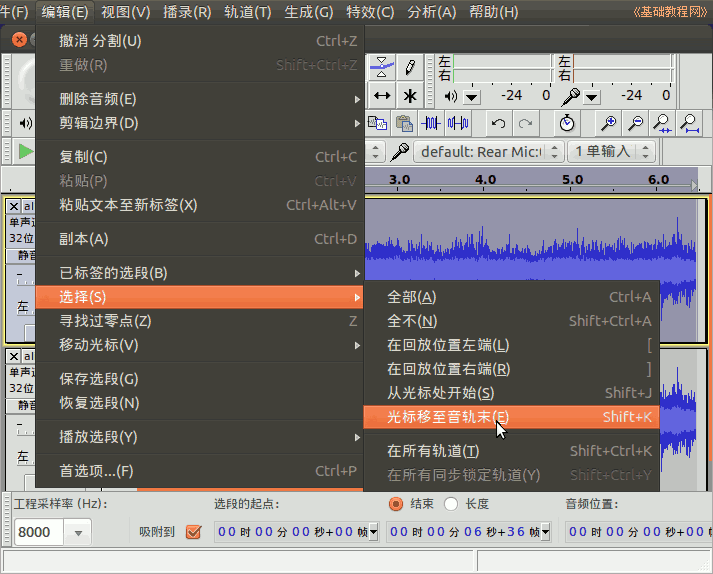Click the Copy toolbar icon
Image resolution: width=713 pixels, height=574 pixels.
(377, 123)
